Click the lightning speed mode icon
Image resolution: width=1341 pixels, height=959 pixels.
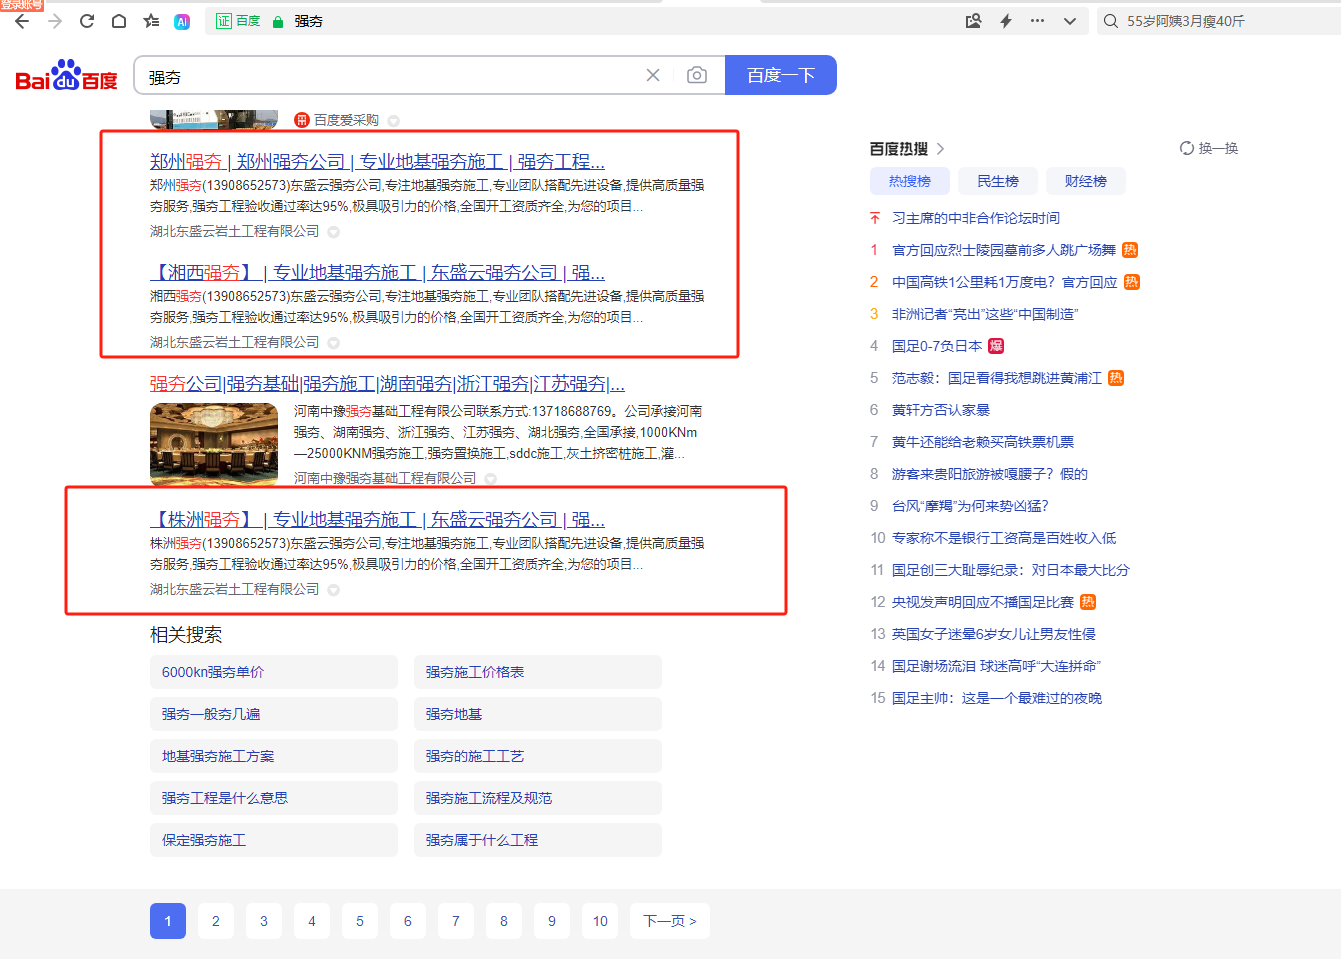coord(1006,21)
